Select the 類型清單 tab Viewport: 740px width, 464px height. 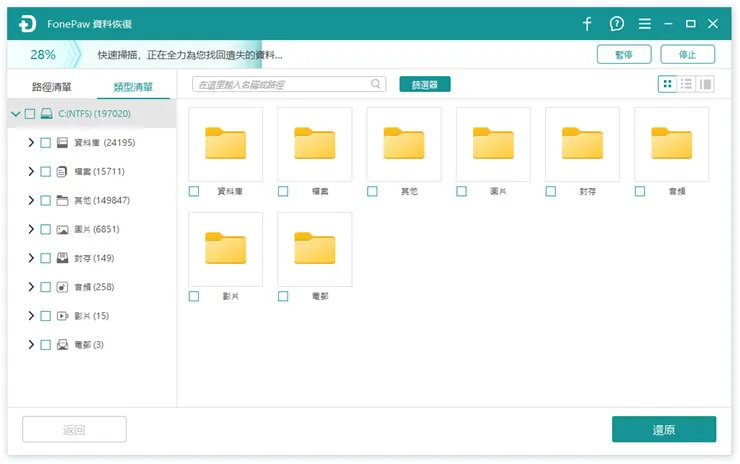133,87
